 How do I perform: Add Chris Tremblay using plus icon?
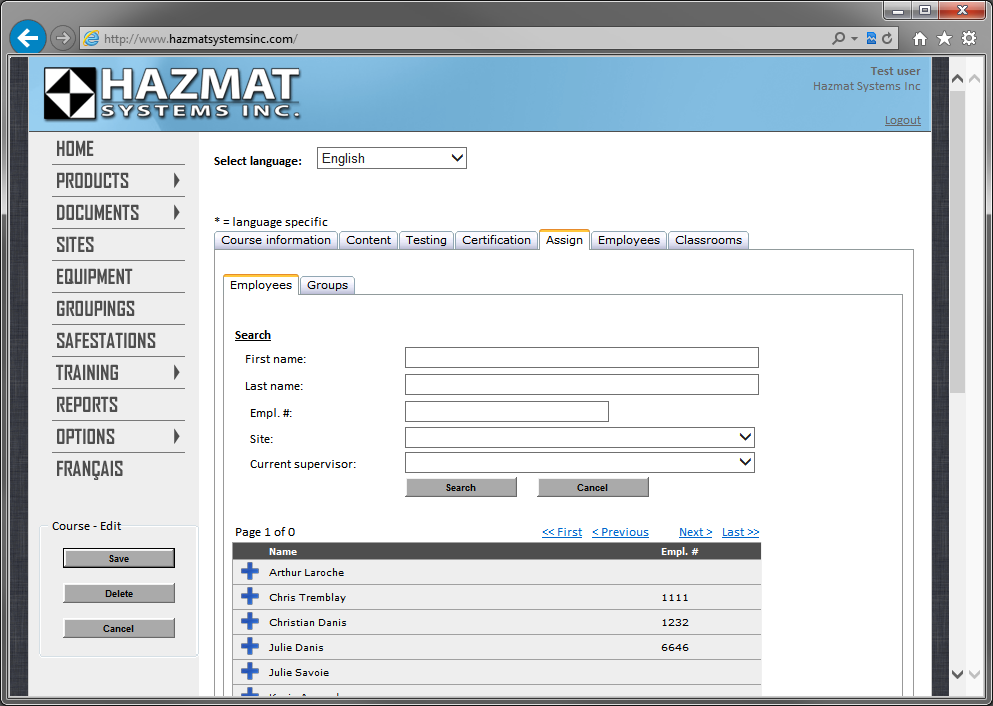click(250, 597)
